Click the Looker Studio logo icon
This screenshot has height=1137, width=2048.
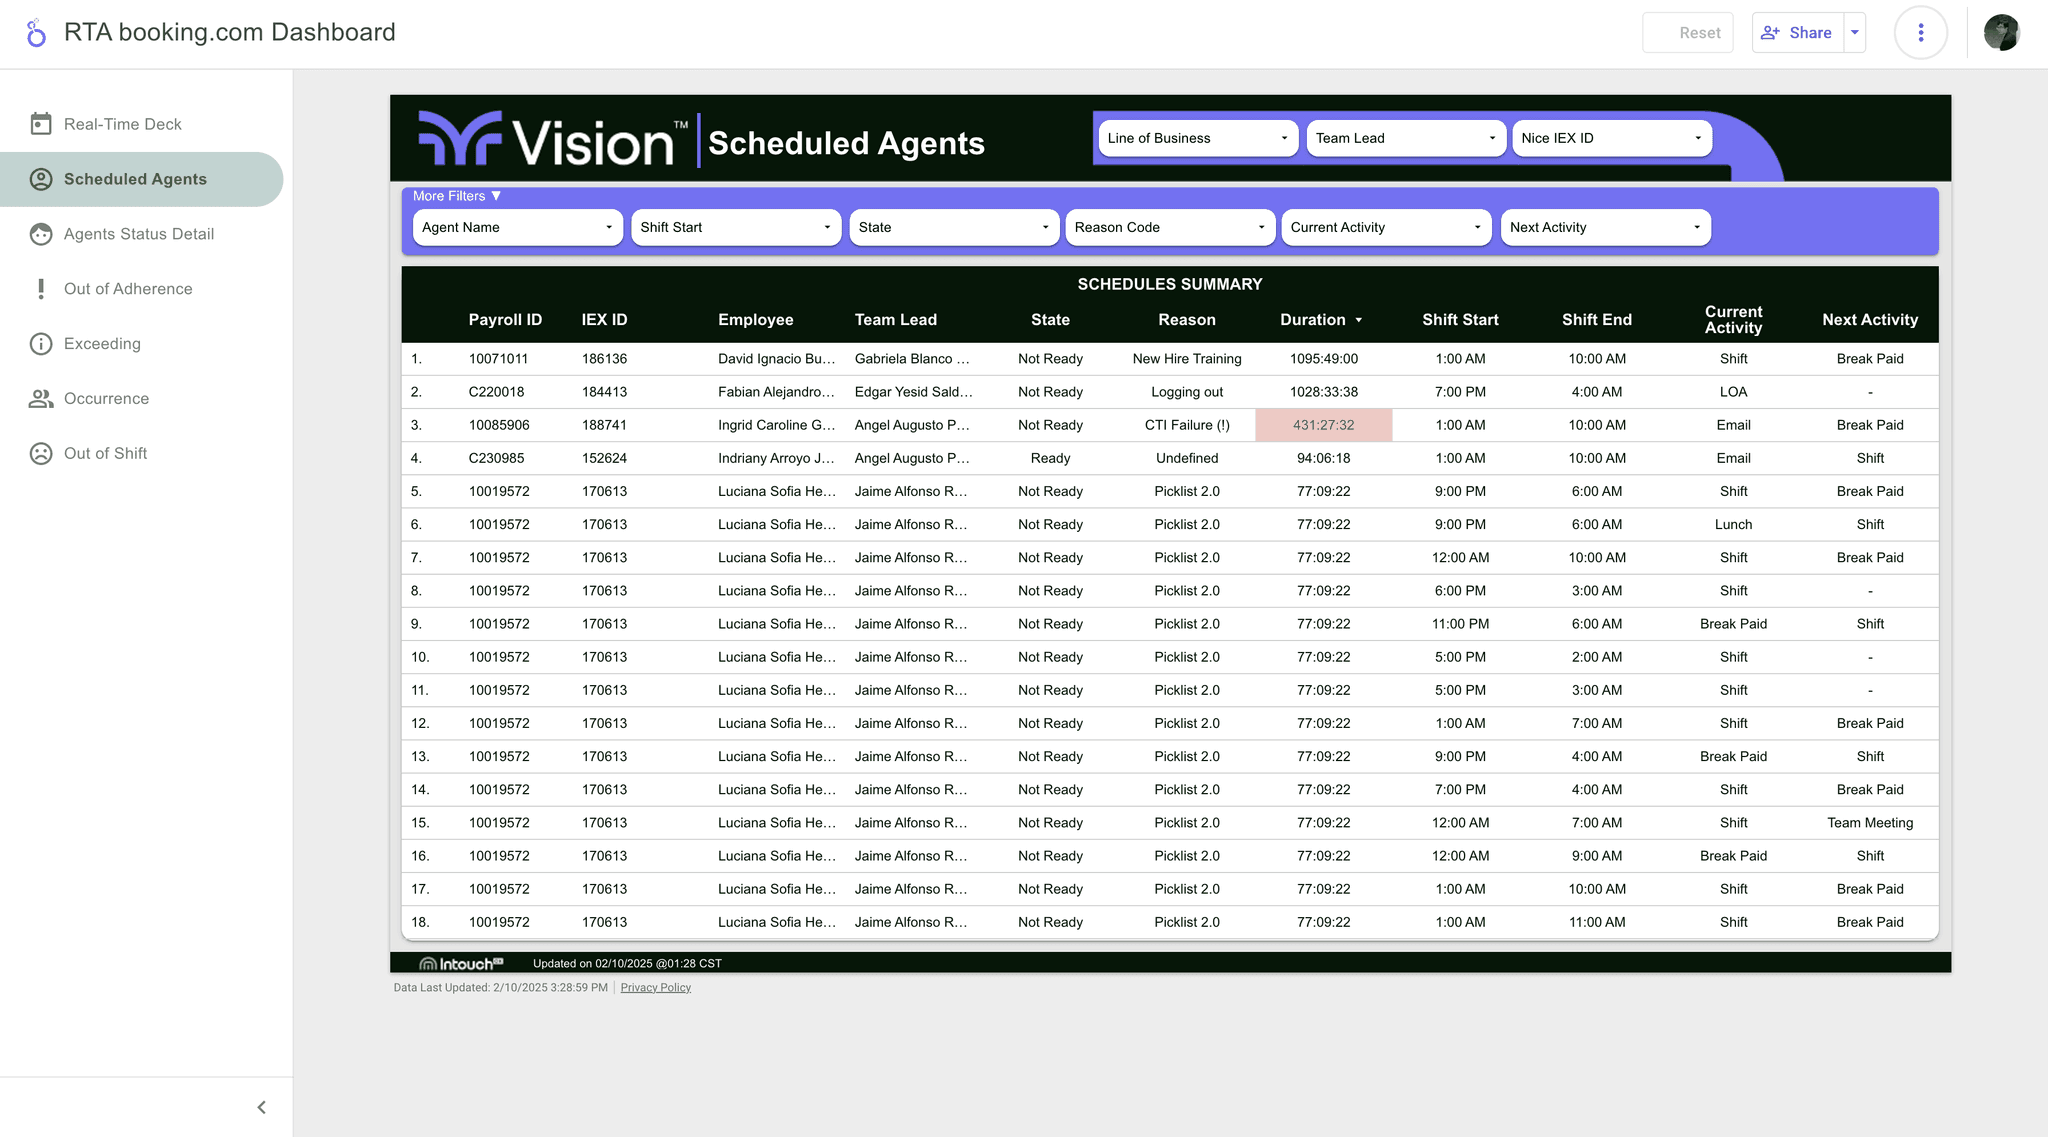(x=36, y=33)
